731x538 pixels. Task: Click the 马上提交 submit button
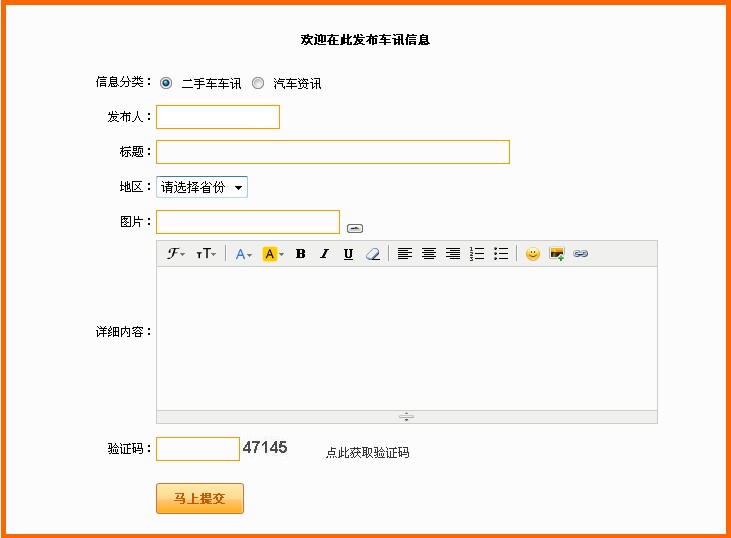point(200,498)
